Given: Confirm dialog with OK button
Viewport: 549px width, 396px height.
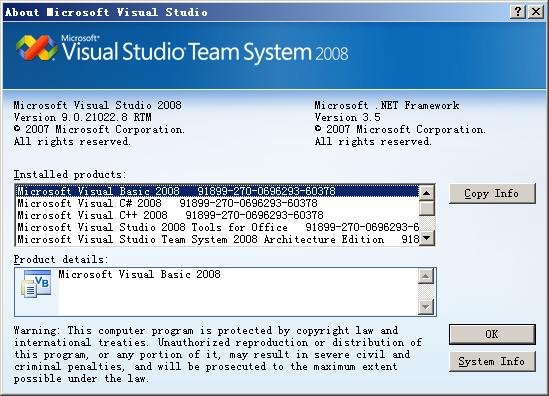Looking at the screenshot, I should pos(492,334).
